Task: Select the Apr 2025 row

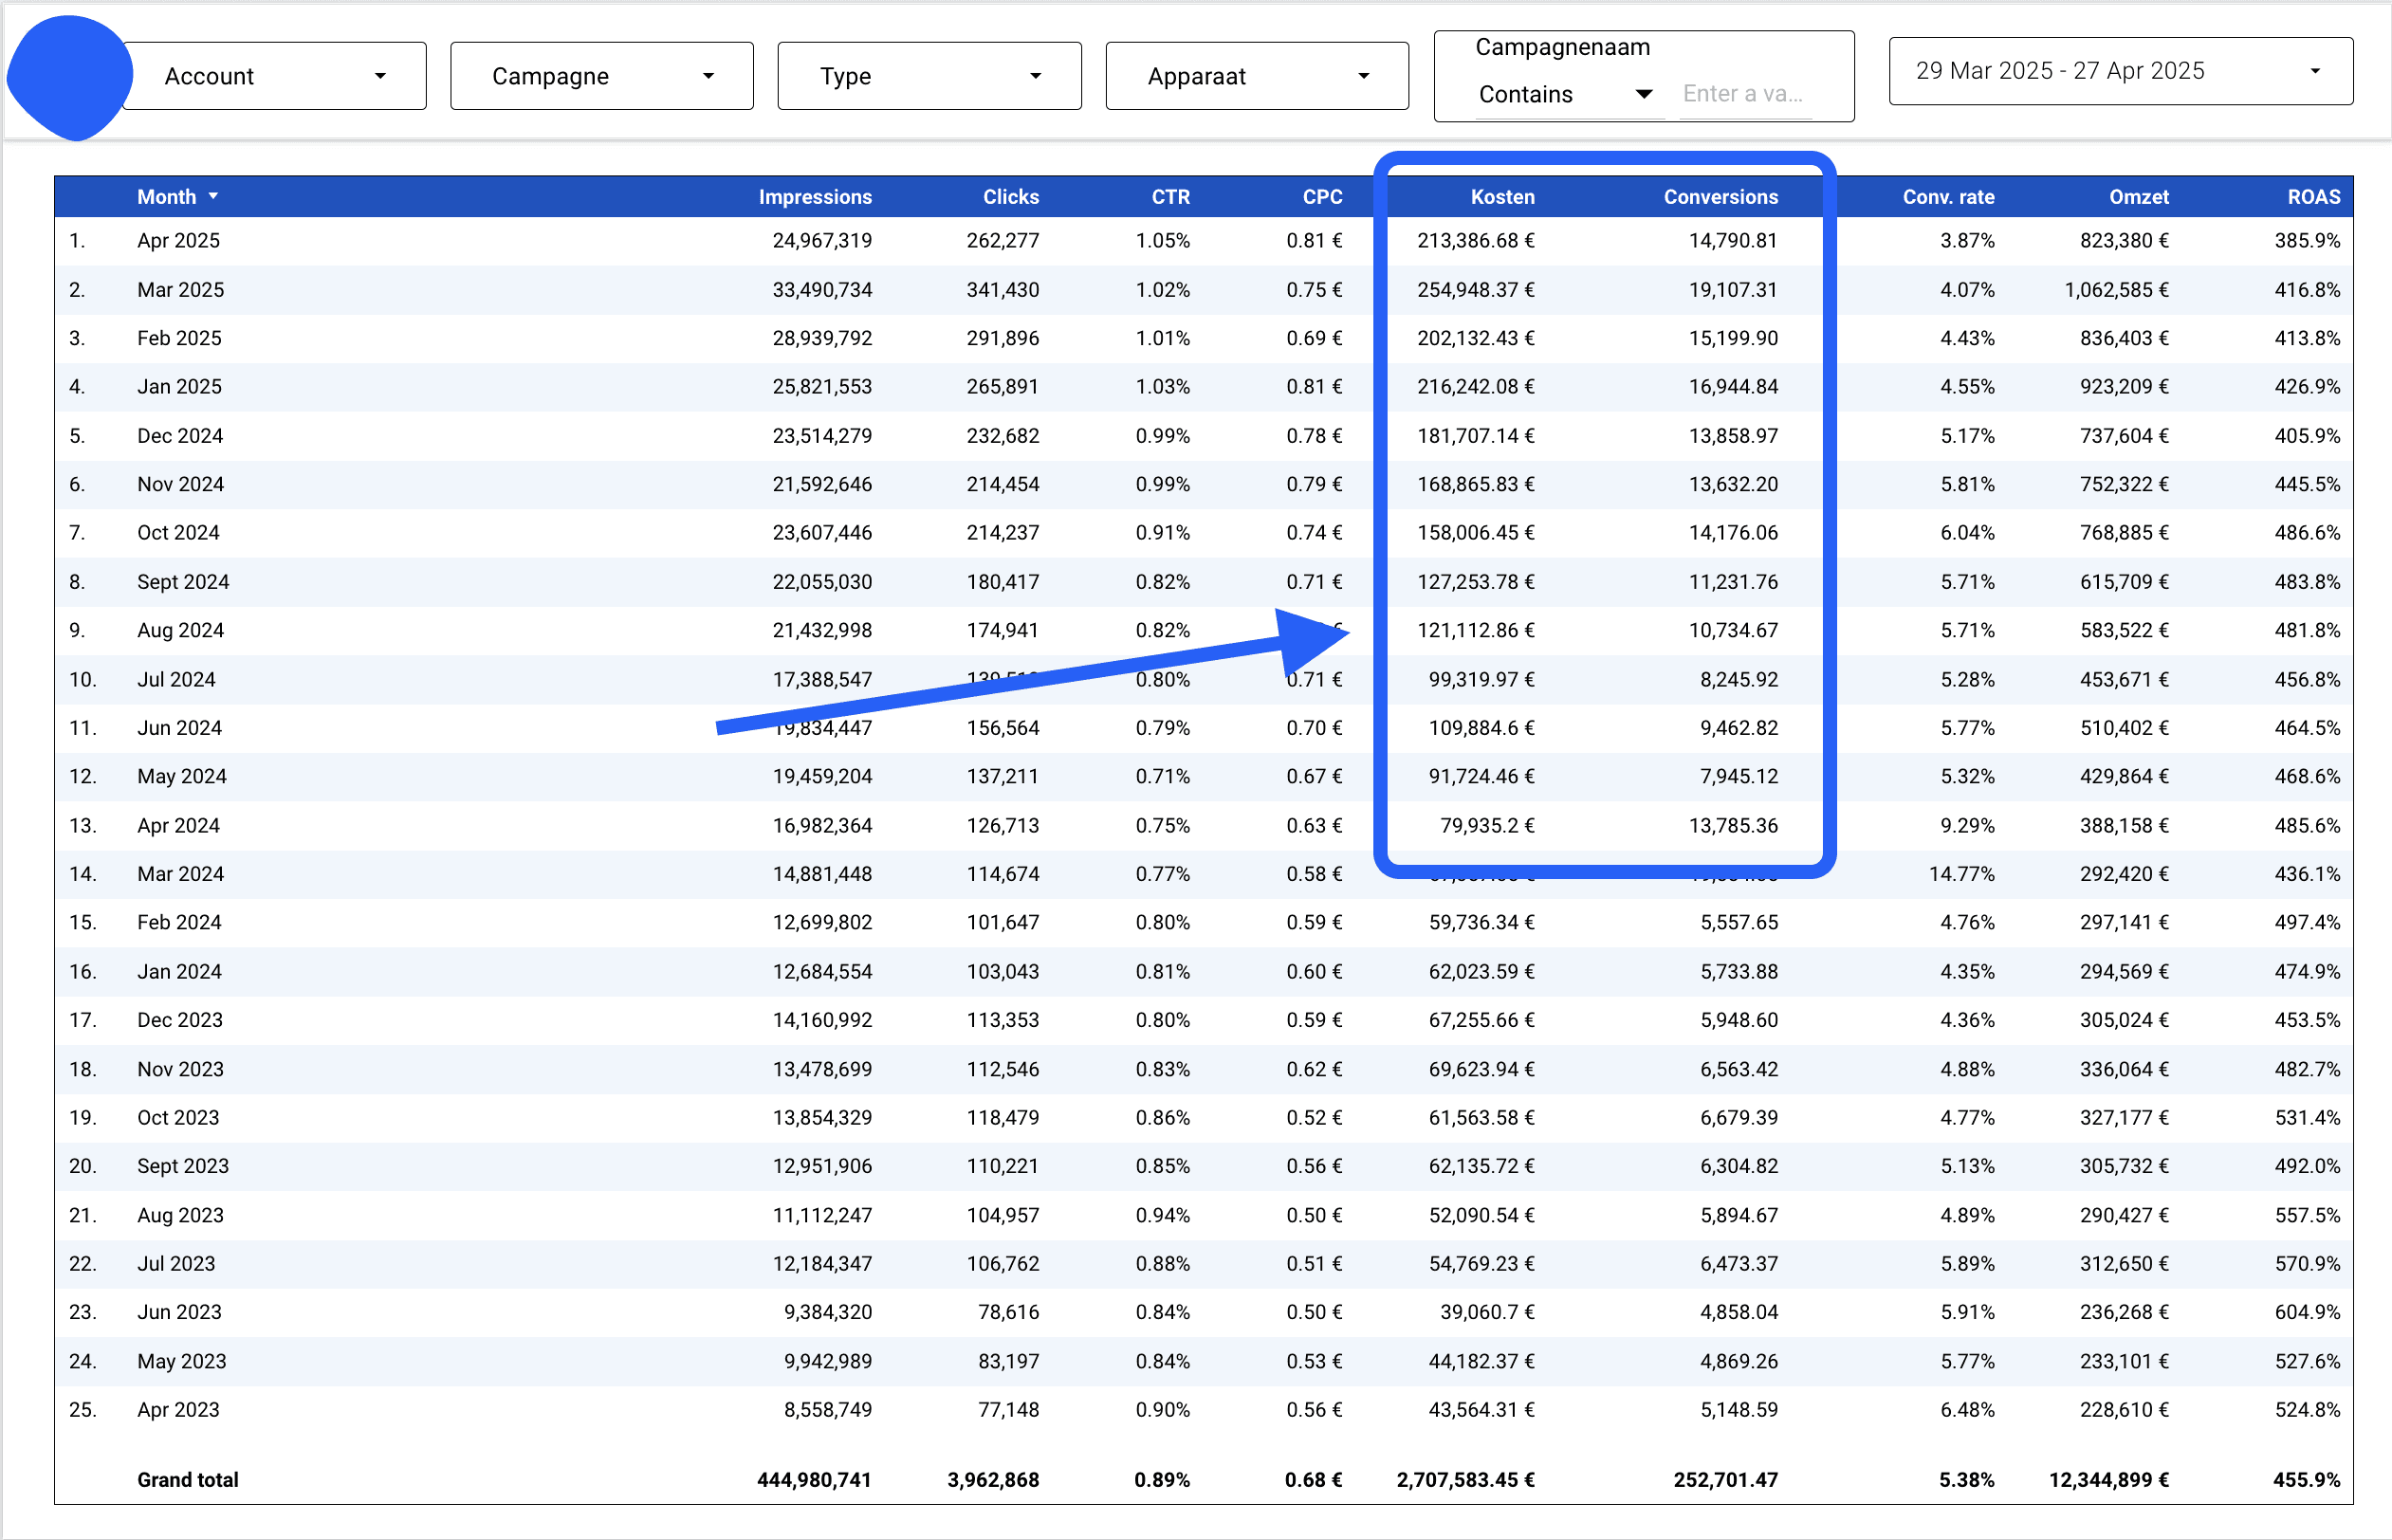Action: tap(178, 241)
